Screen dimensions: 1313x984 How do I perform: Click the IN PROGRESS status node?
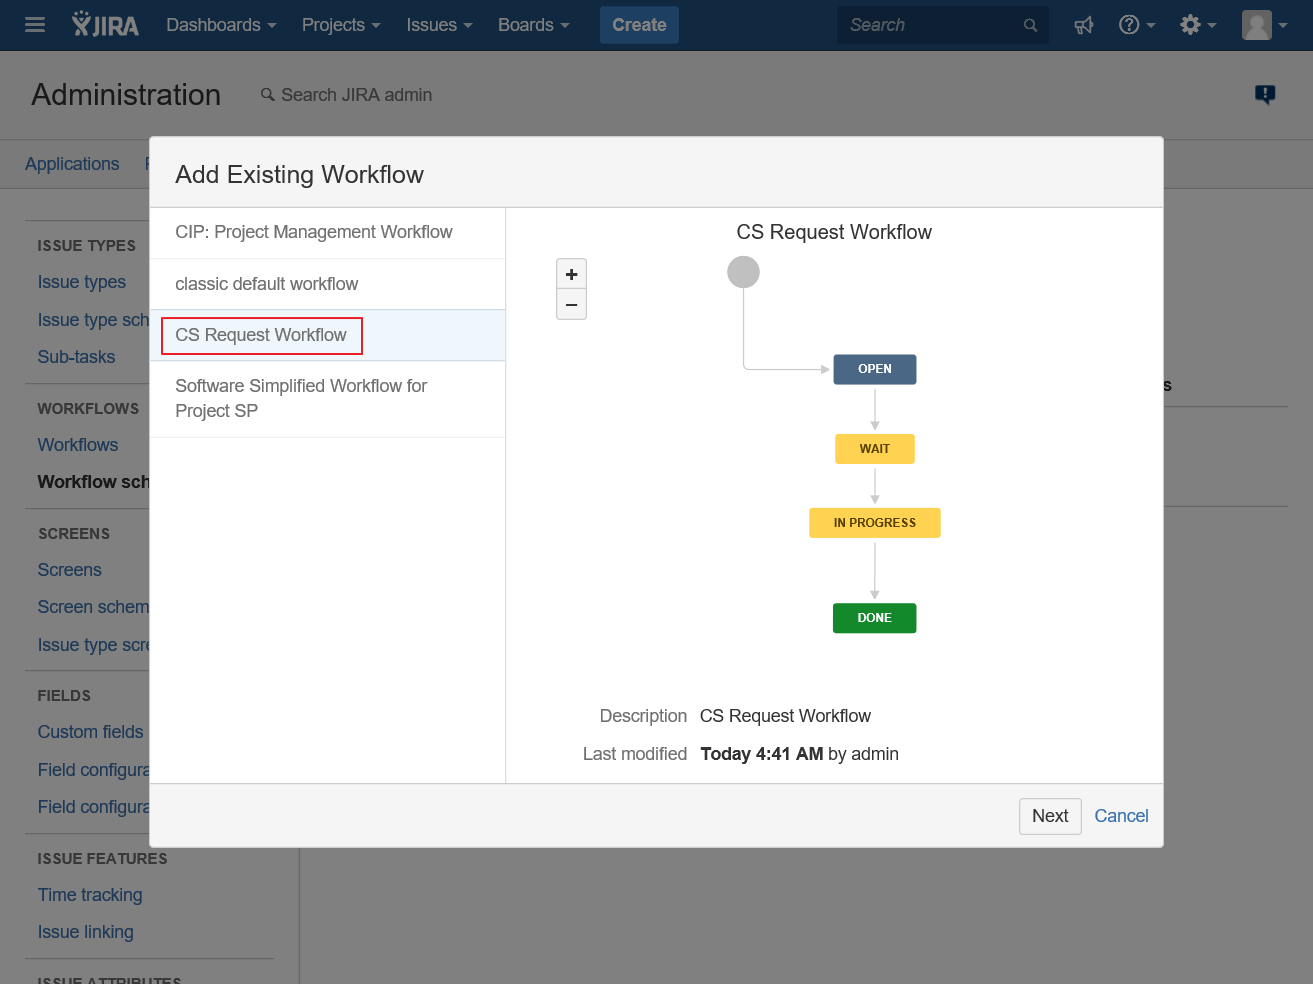pos(875,523)
